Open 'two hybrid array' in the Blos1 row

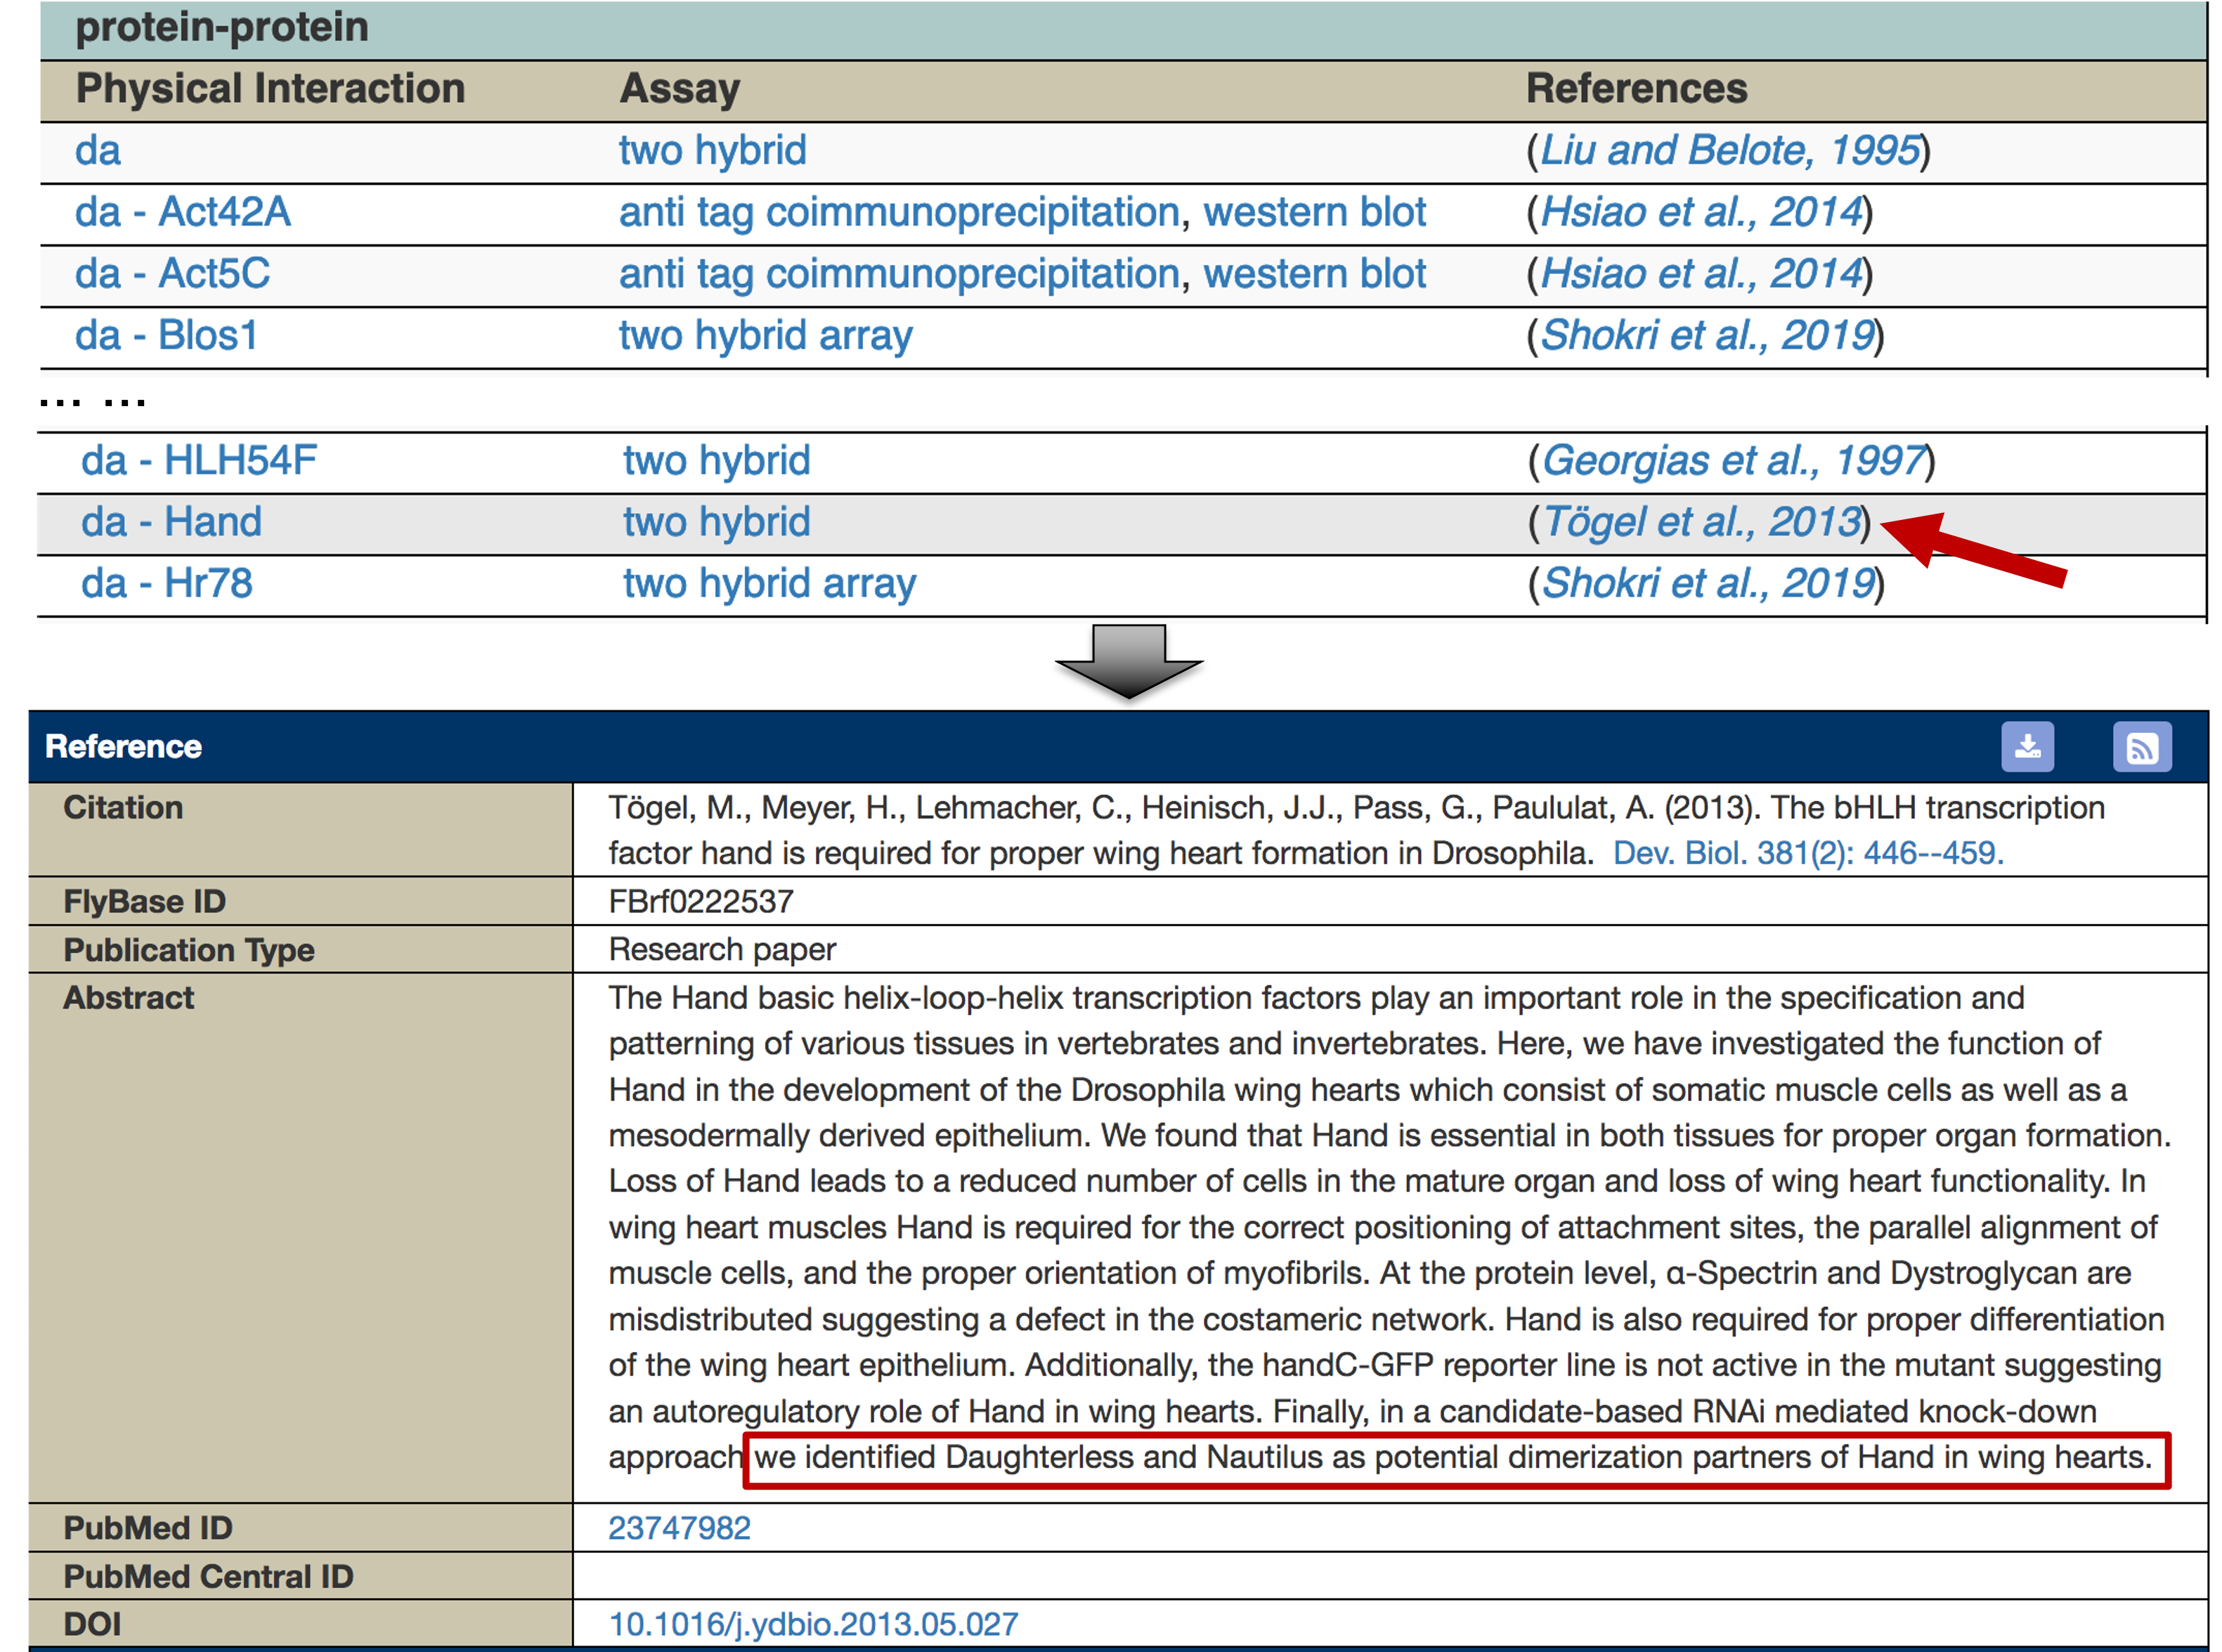pyautogui.click(x=766, y=336)
